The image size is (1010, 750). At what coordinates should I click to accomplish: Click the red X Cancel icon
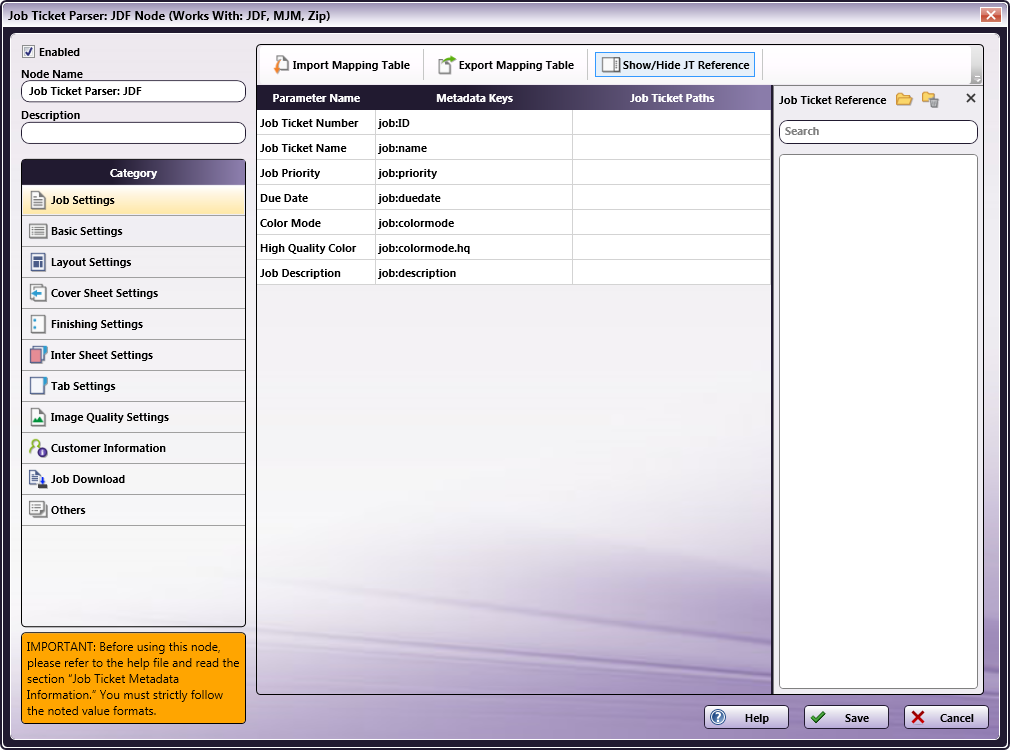point(919,717)
